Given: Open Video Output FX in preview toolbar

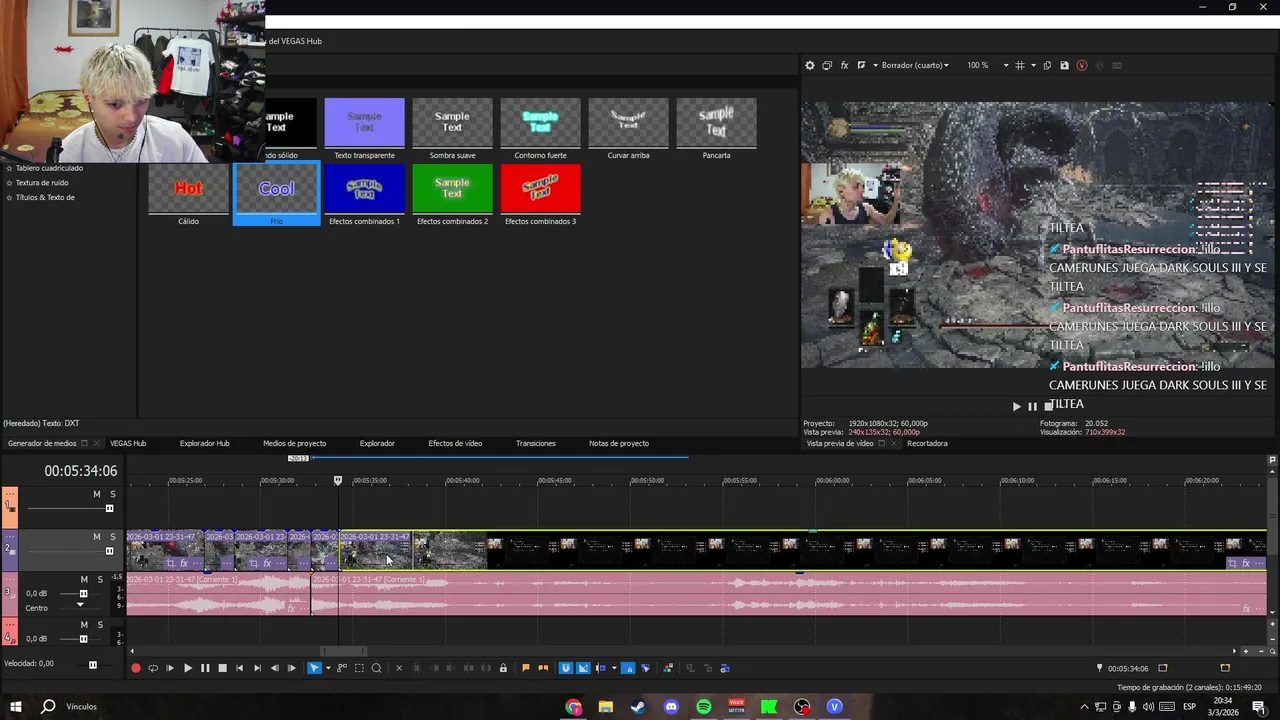Looking at the screenshot, I should (844, 65).
